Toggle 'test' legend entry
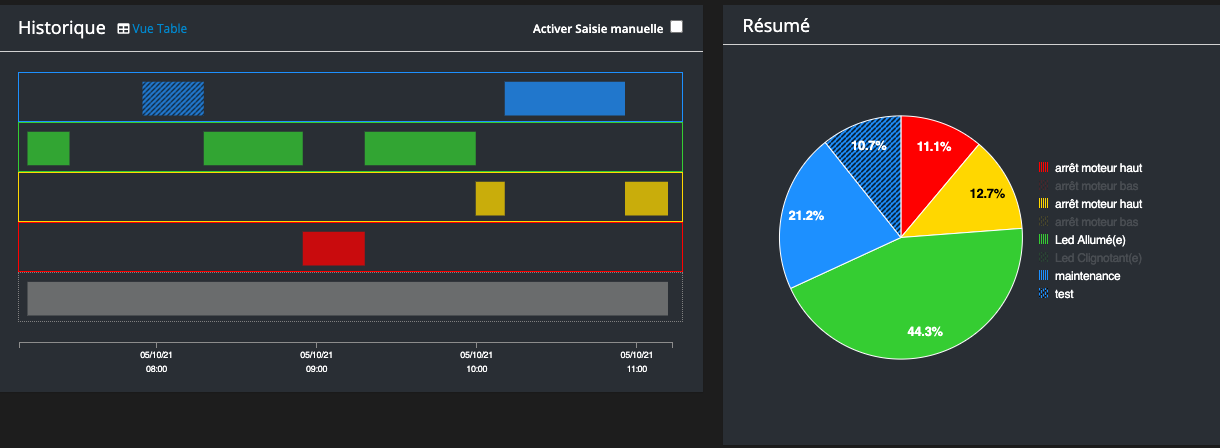The width and height of the screenshot is (1220, 448). (1056, 294)
